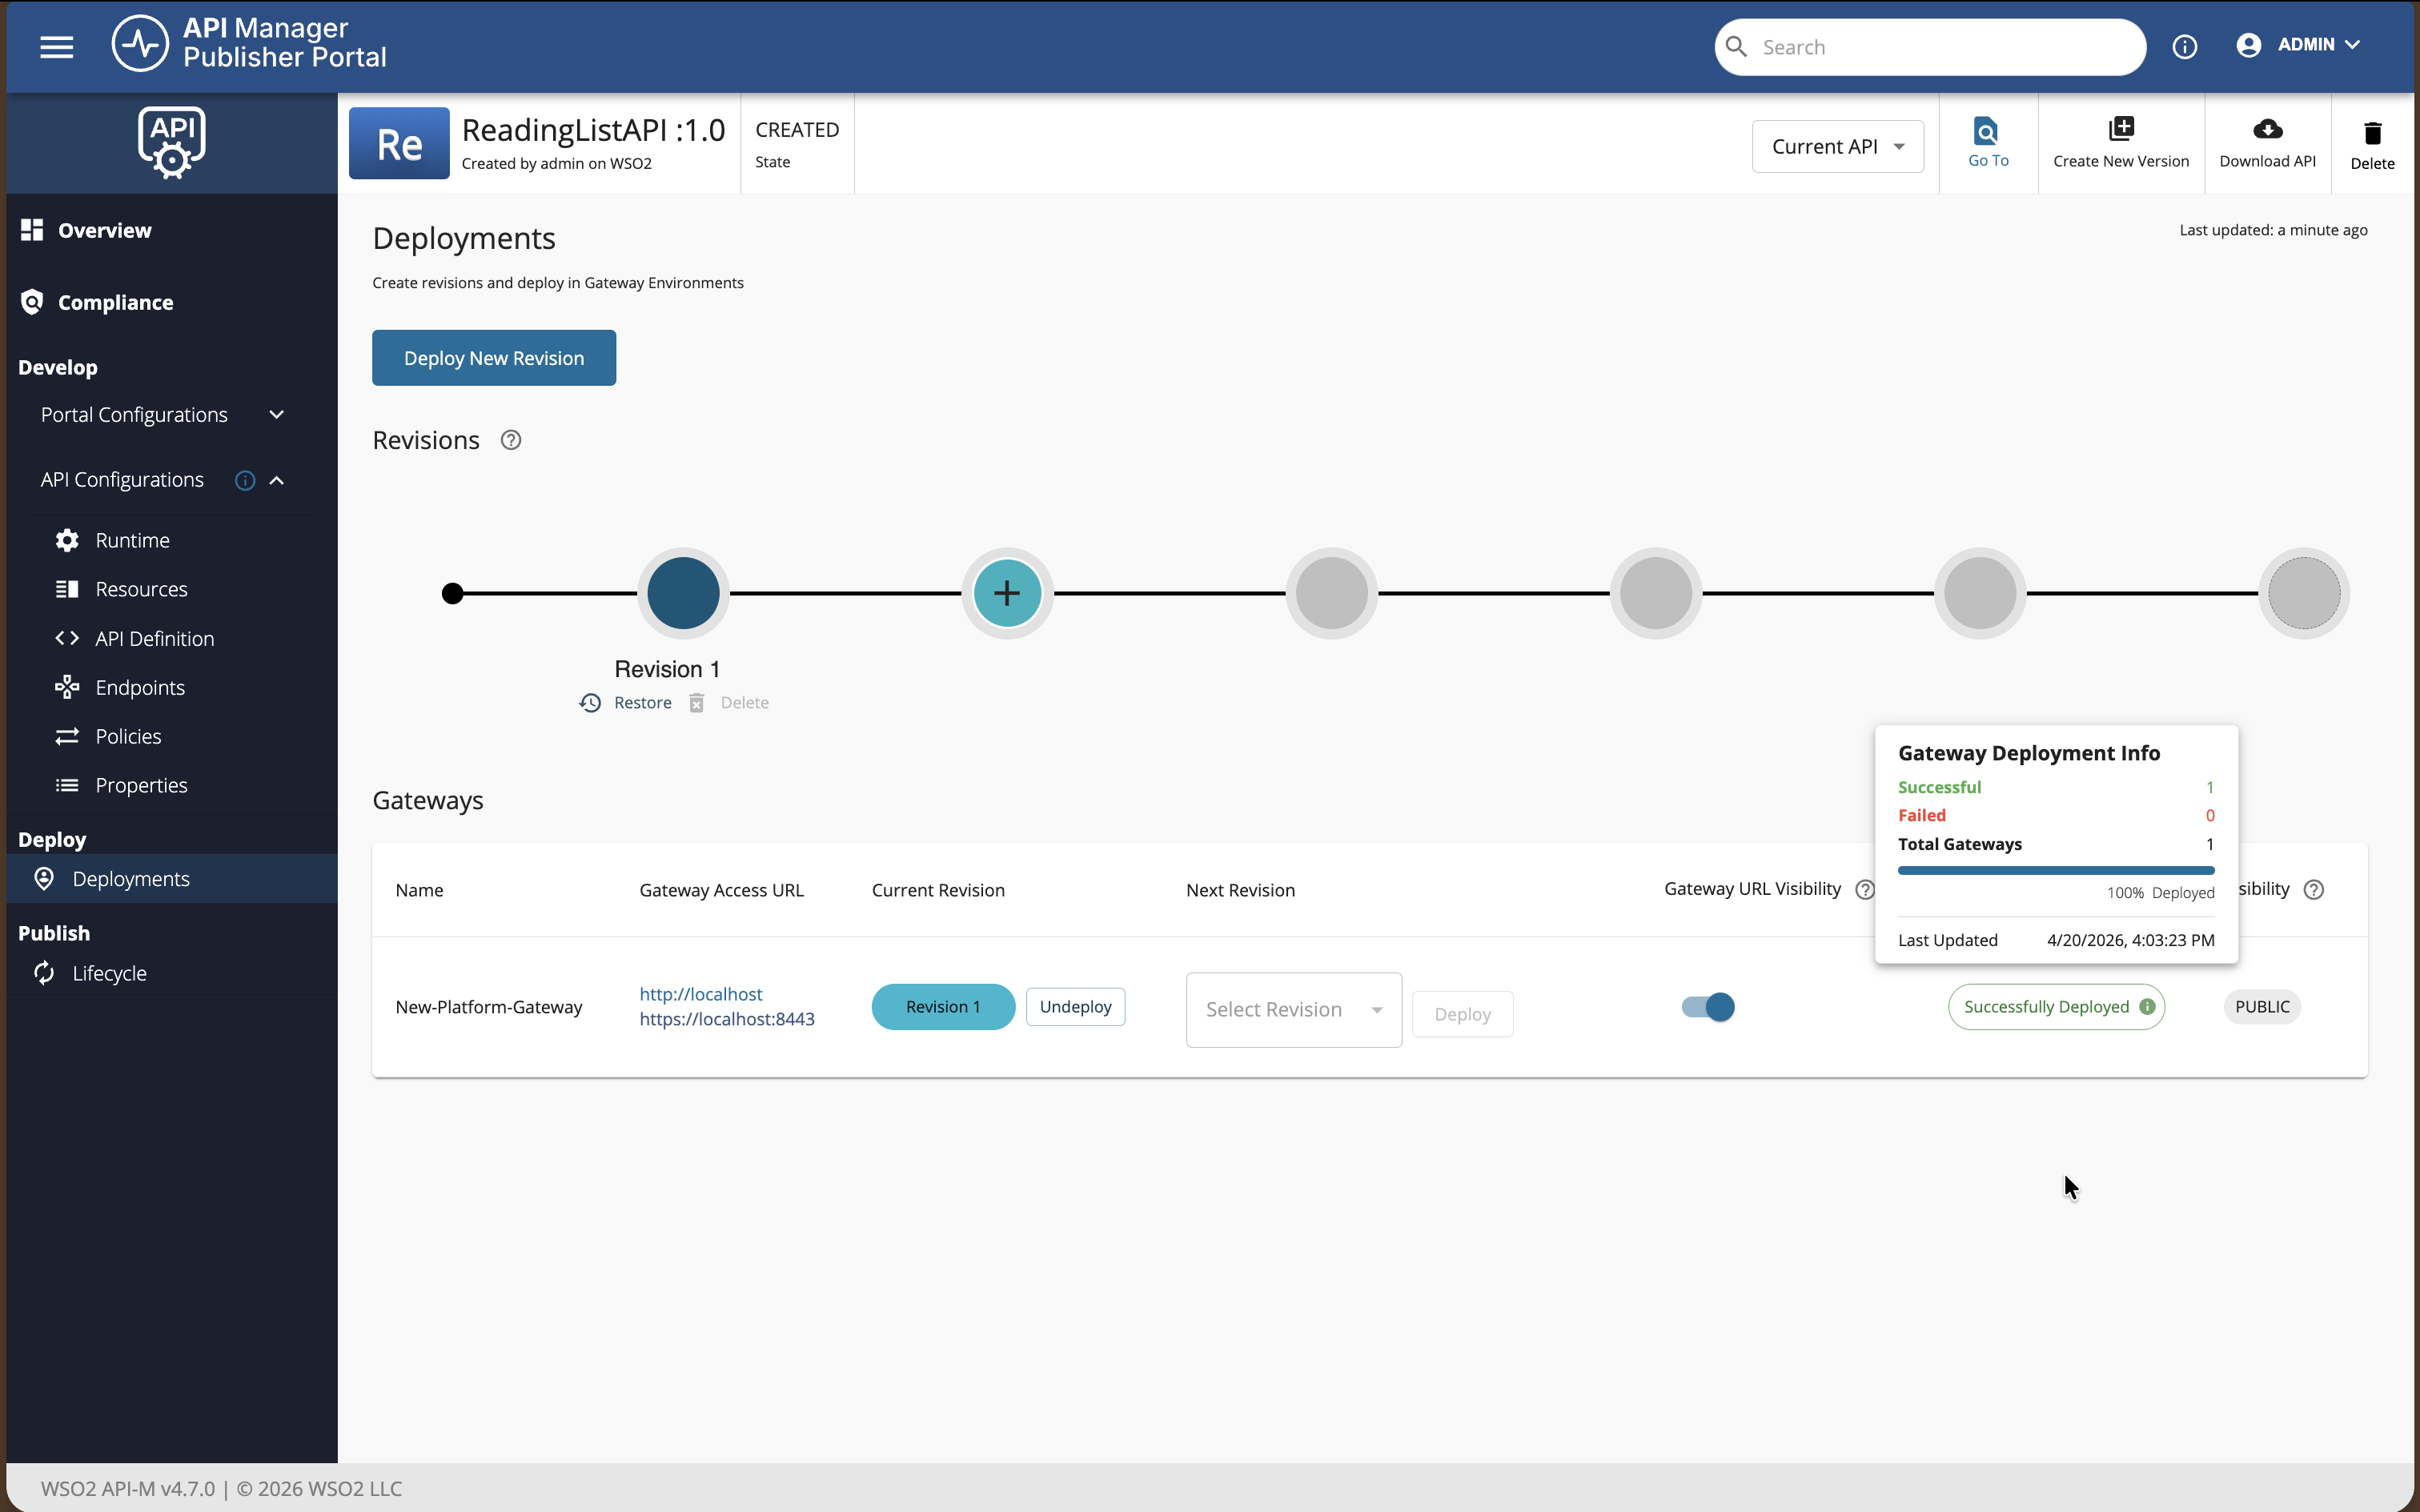
Task: Click the Delete trash icon in header
Action: [2372, 133]
